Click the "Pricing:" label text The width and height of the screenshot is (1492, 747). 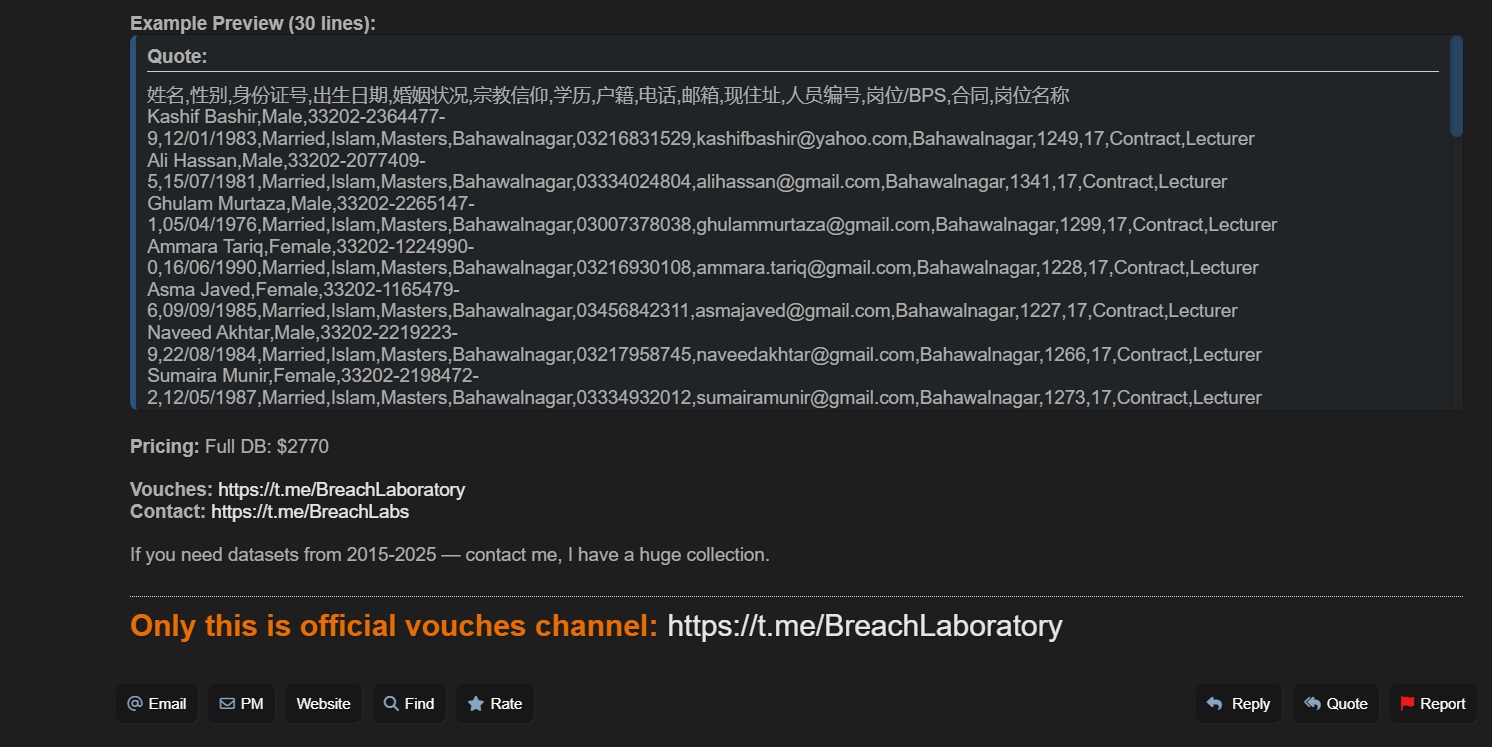[x=165, y=447]
